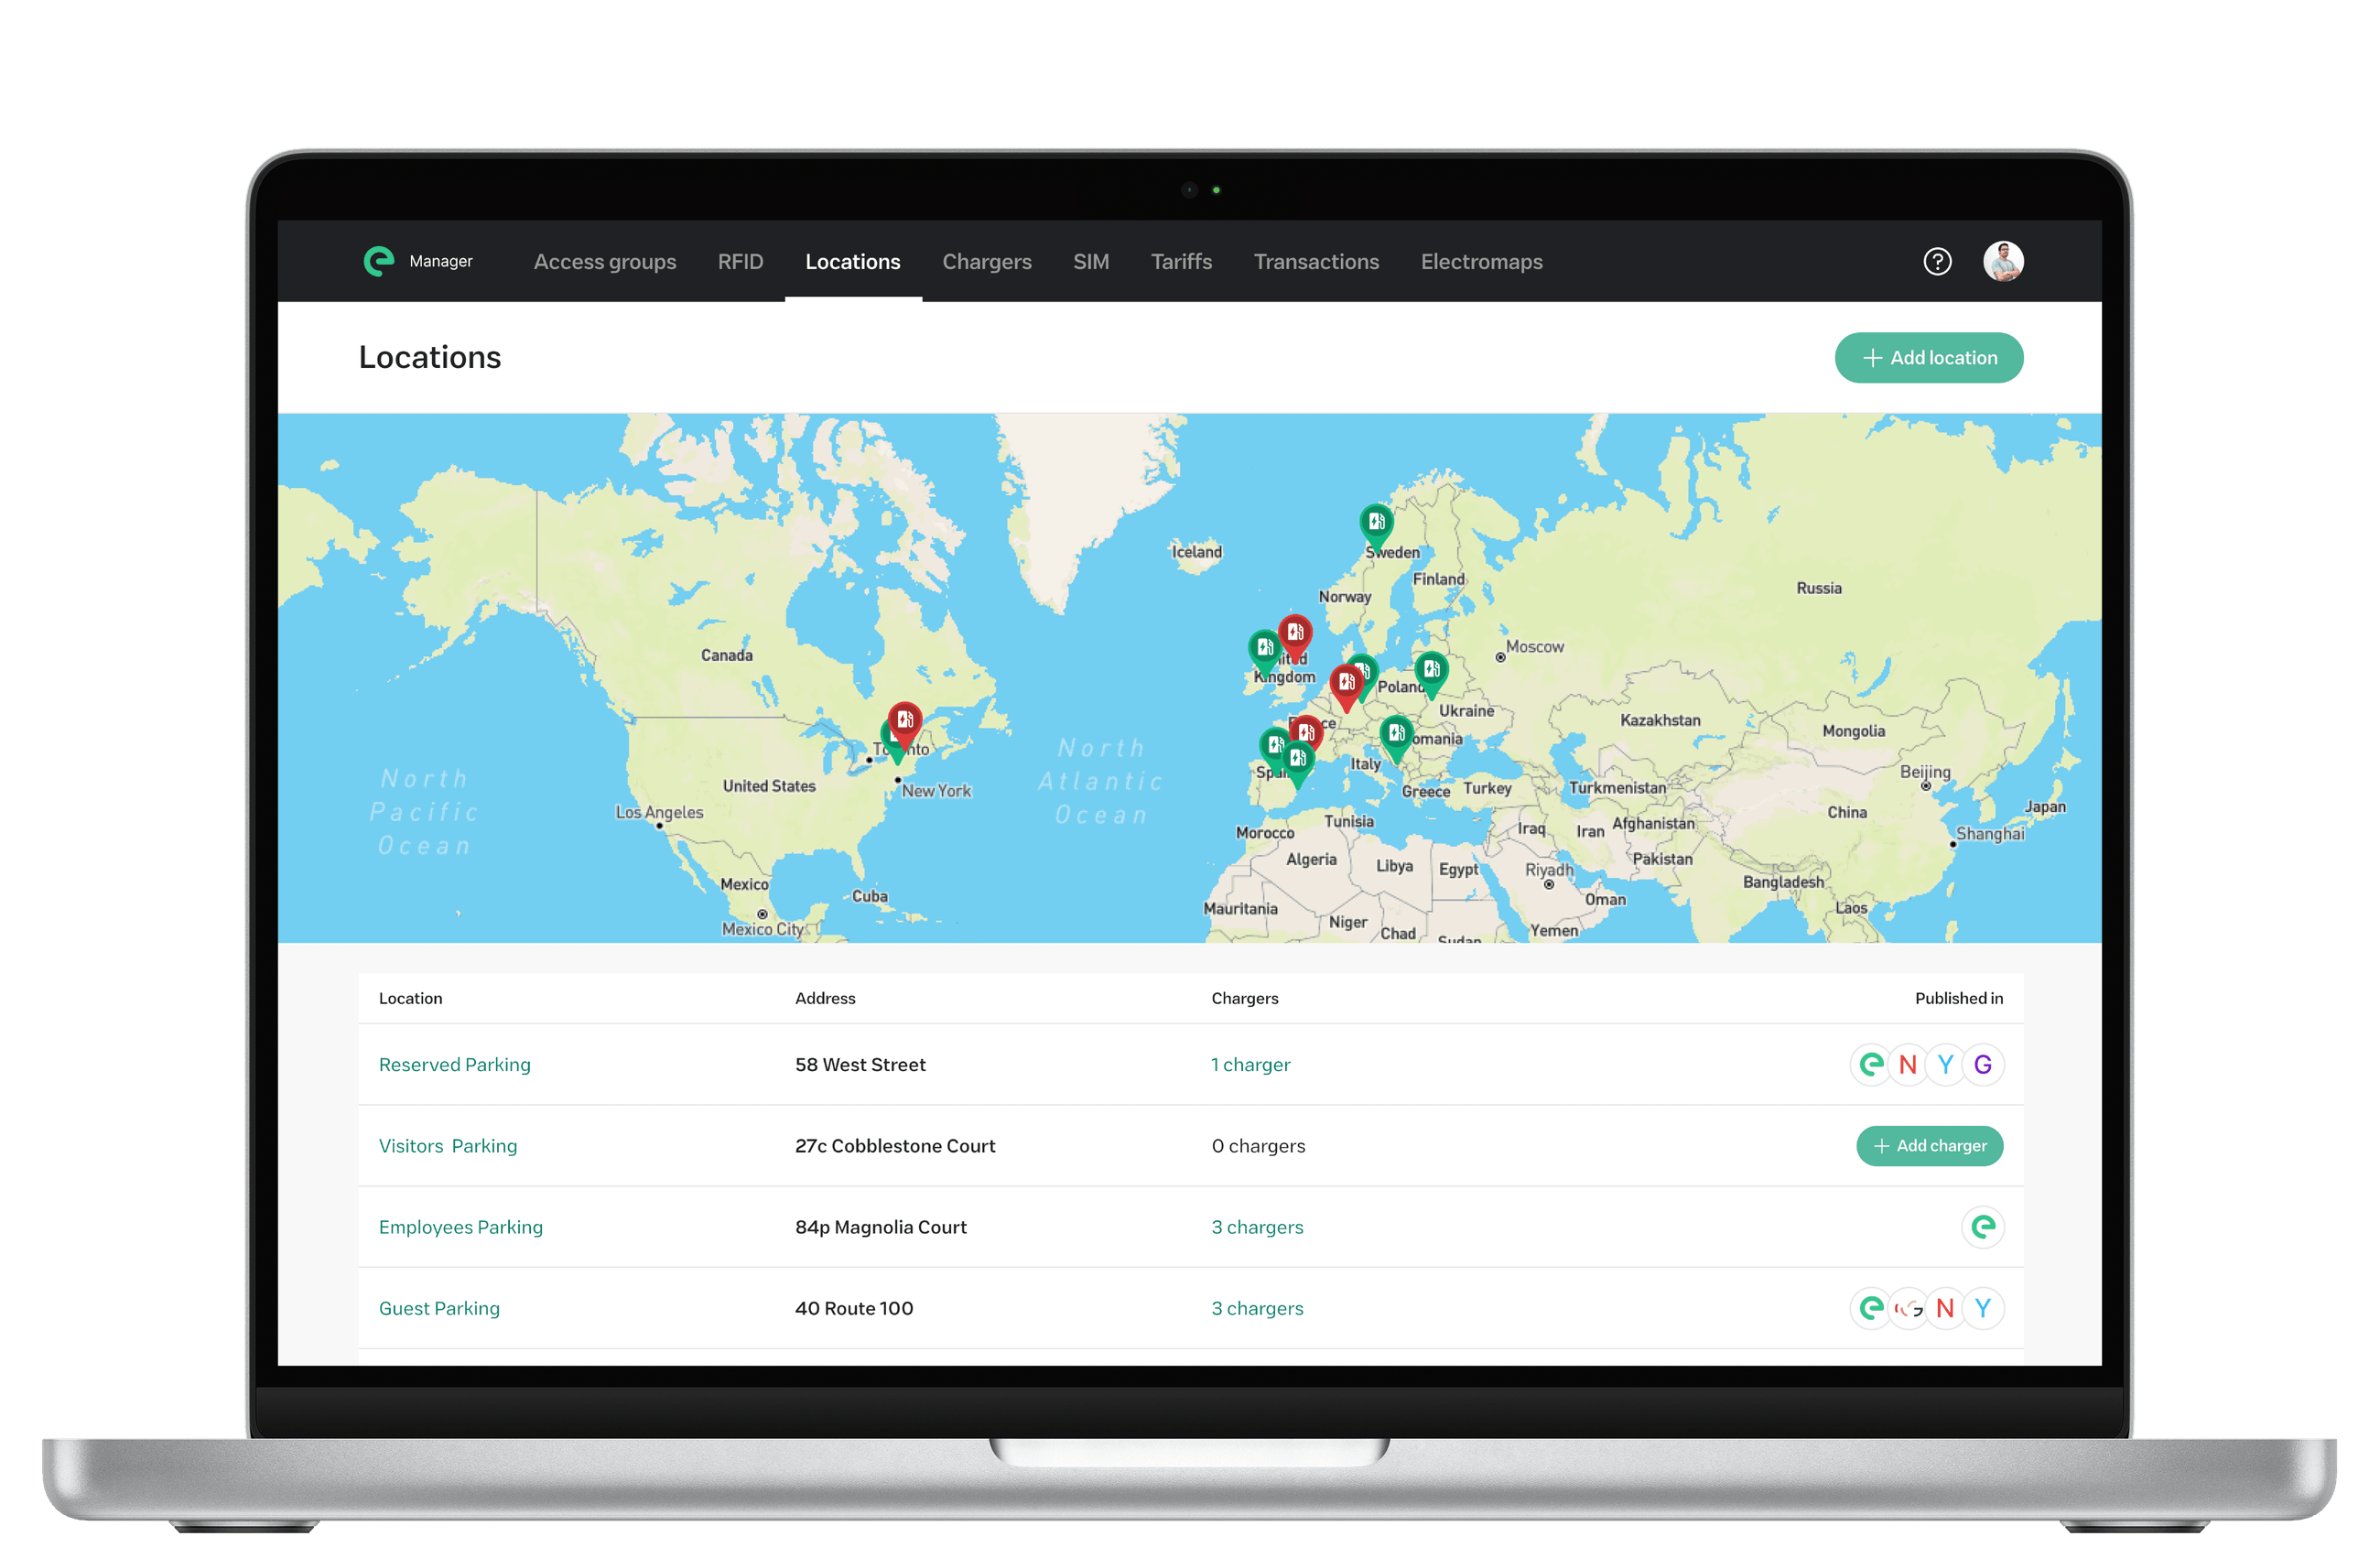Switch to the Chargers tab

tap(986, 262)
